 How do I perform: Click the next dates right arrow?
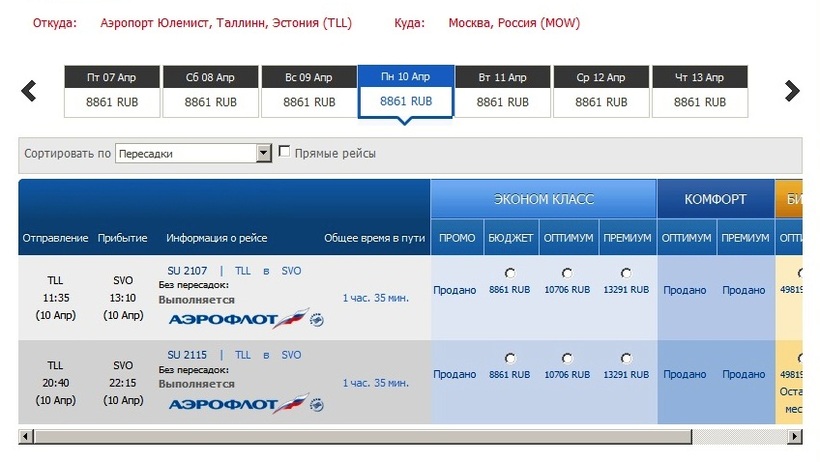click(x=792, y=91)
